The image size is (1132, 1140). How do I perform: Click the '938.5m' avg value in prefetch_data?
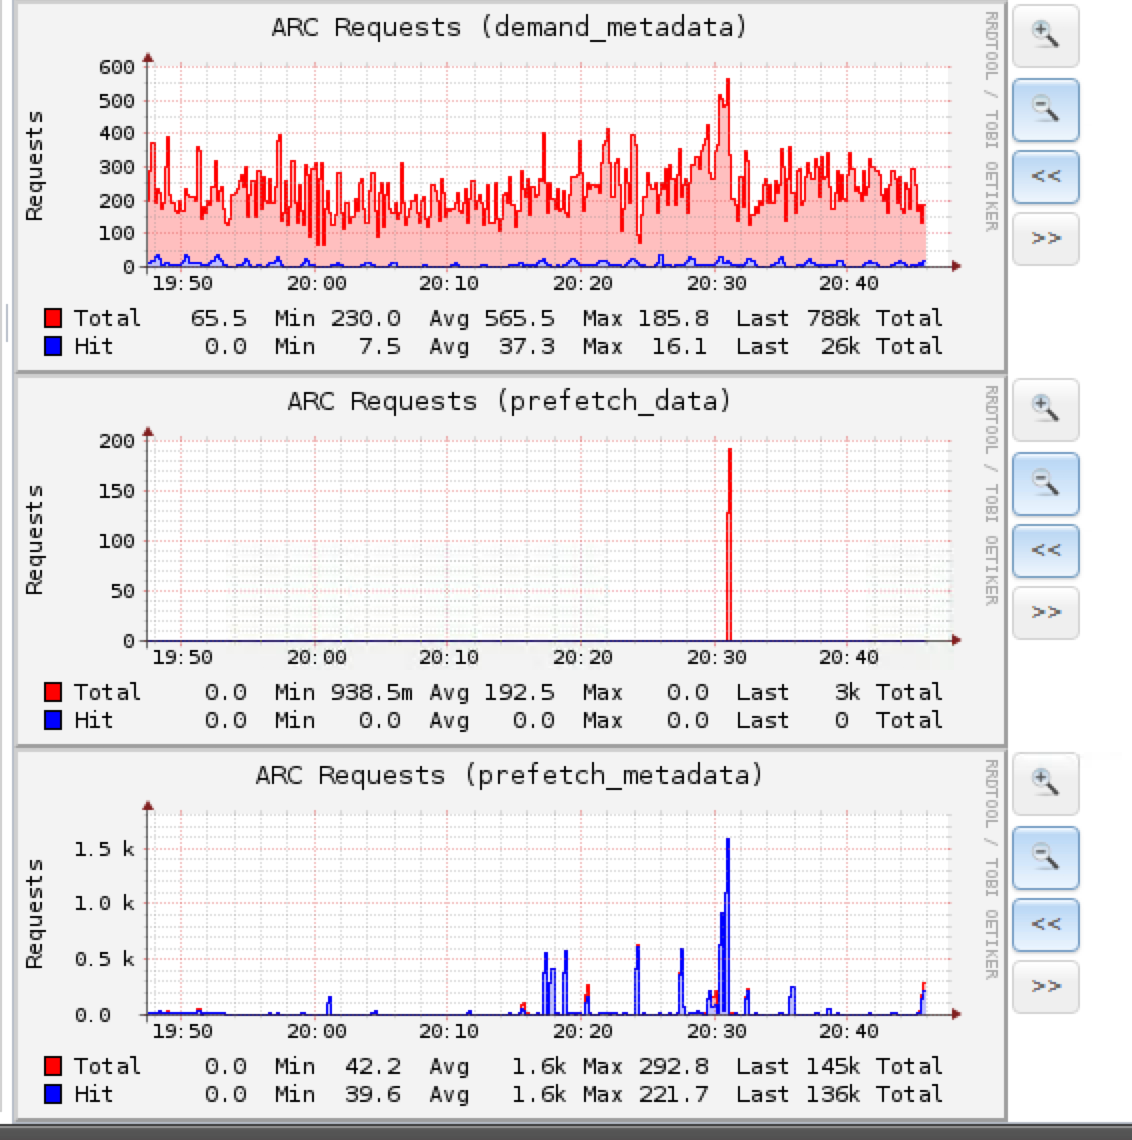371,692
